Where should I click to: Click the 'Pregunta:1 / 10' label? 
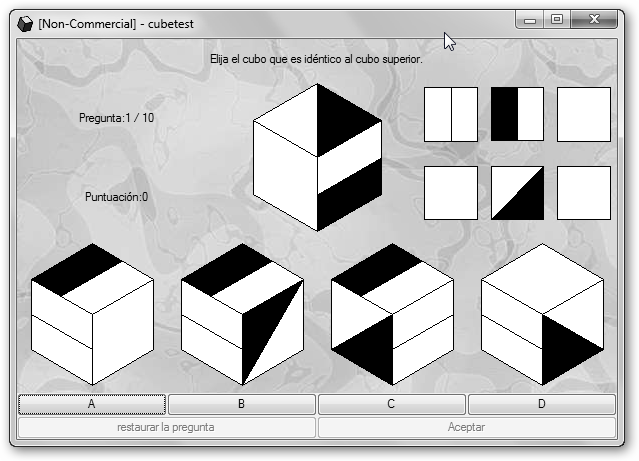(116, 118)
